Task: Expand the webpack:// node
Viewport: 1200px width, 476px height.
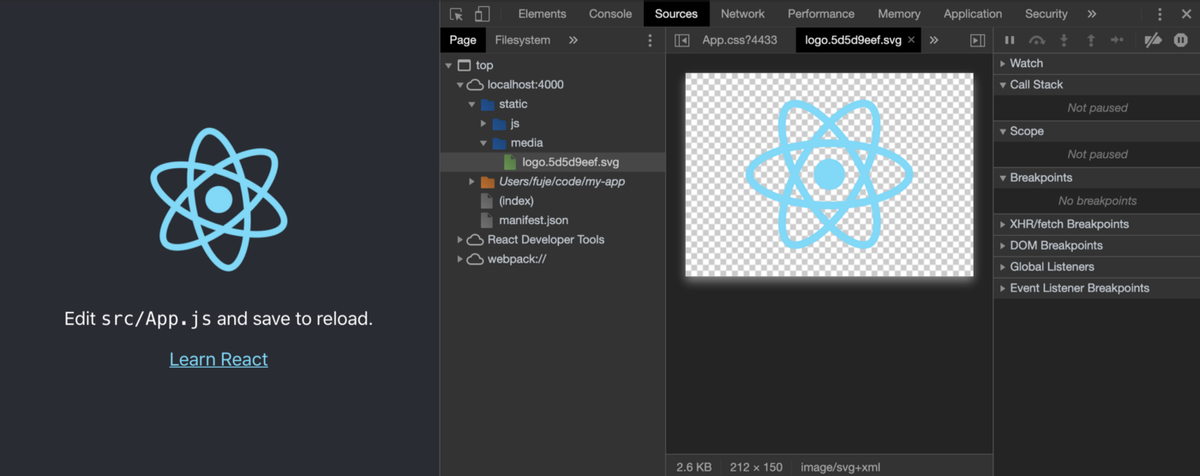Action: (x=460, y=259)
